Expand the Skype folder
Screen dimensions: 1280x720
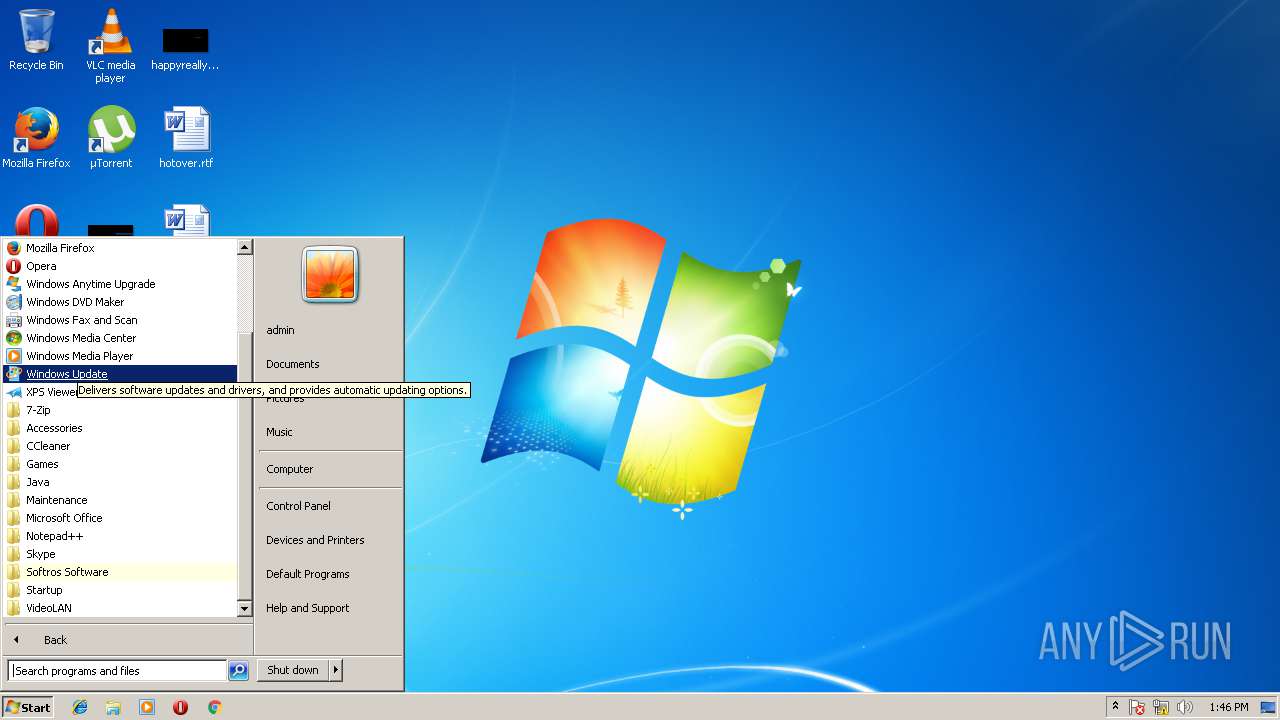point(120,554)
